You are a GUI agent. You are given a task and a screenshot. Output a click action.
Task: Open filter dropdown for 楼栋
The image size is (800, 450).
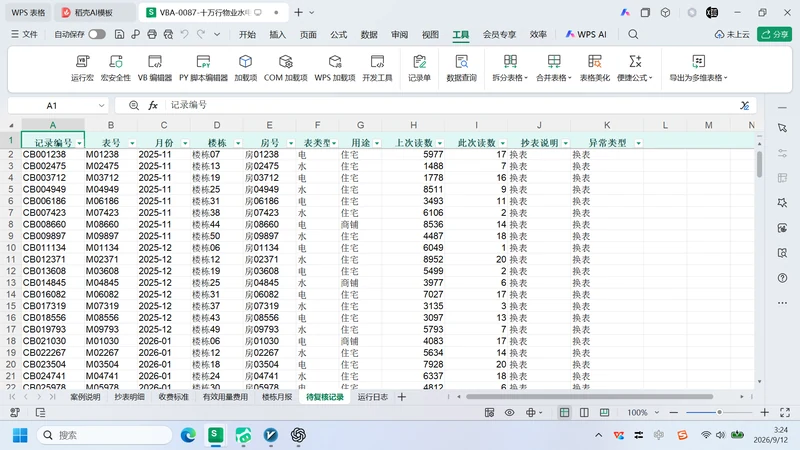coord(238,143)
